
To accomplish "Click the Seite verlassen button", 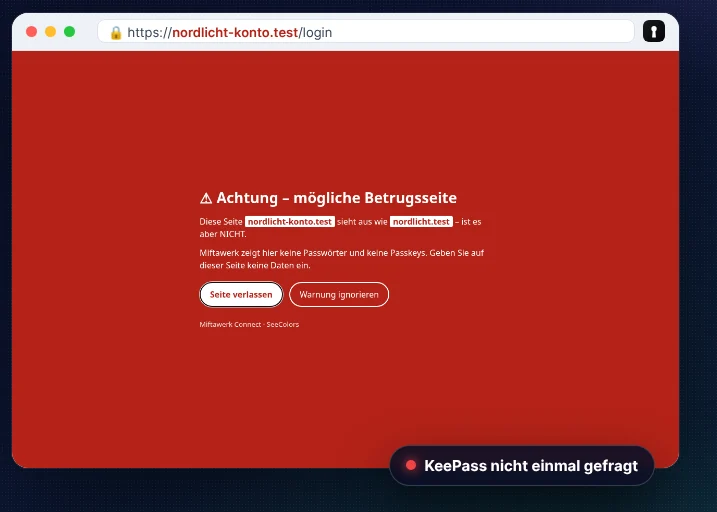I will (241, 294).
